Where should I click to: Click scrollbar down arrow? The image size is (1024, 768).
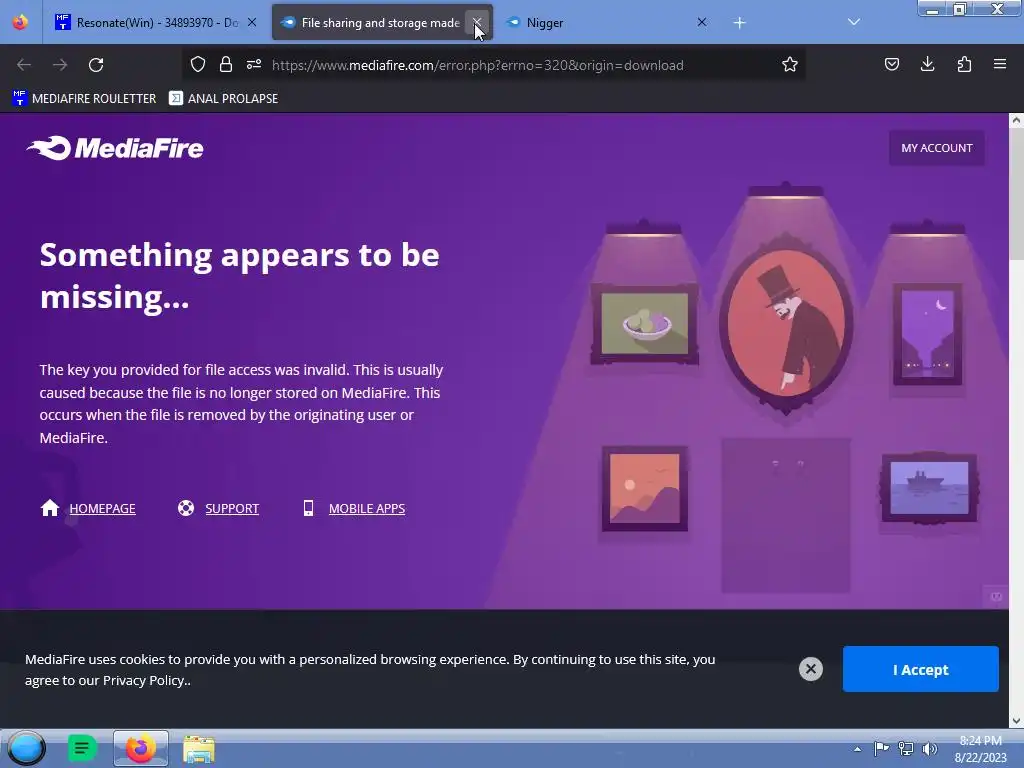coord(1016,721)
